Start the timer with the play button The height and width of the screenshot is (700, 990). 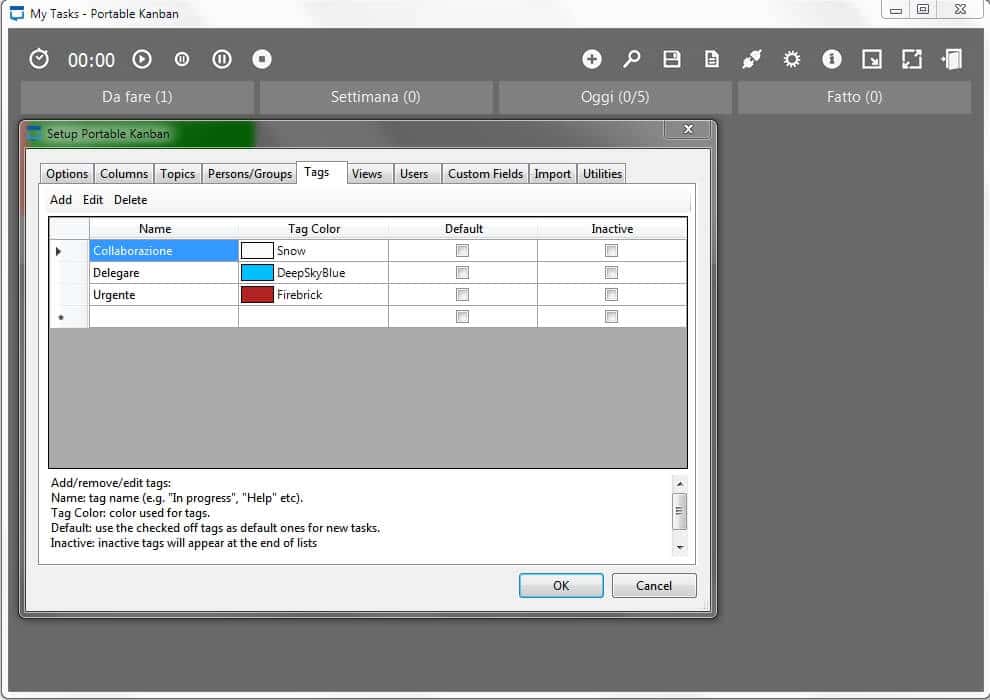(x=142, y=59)
